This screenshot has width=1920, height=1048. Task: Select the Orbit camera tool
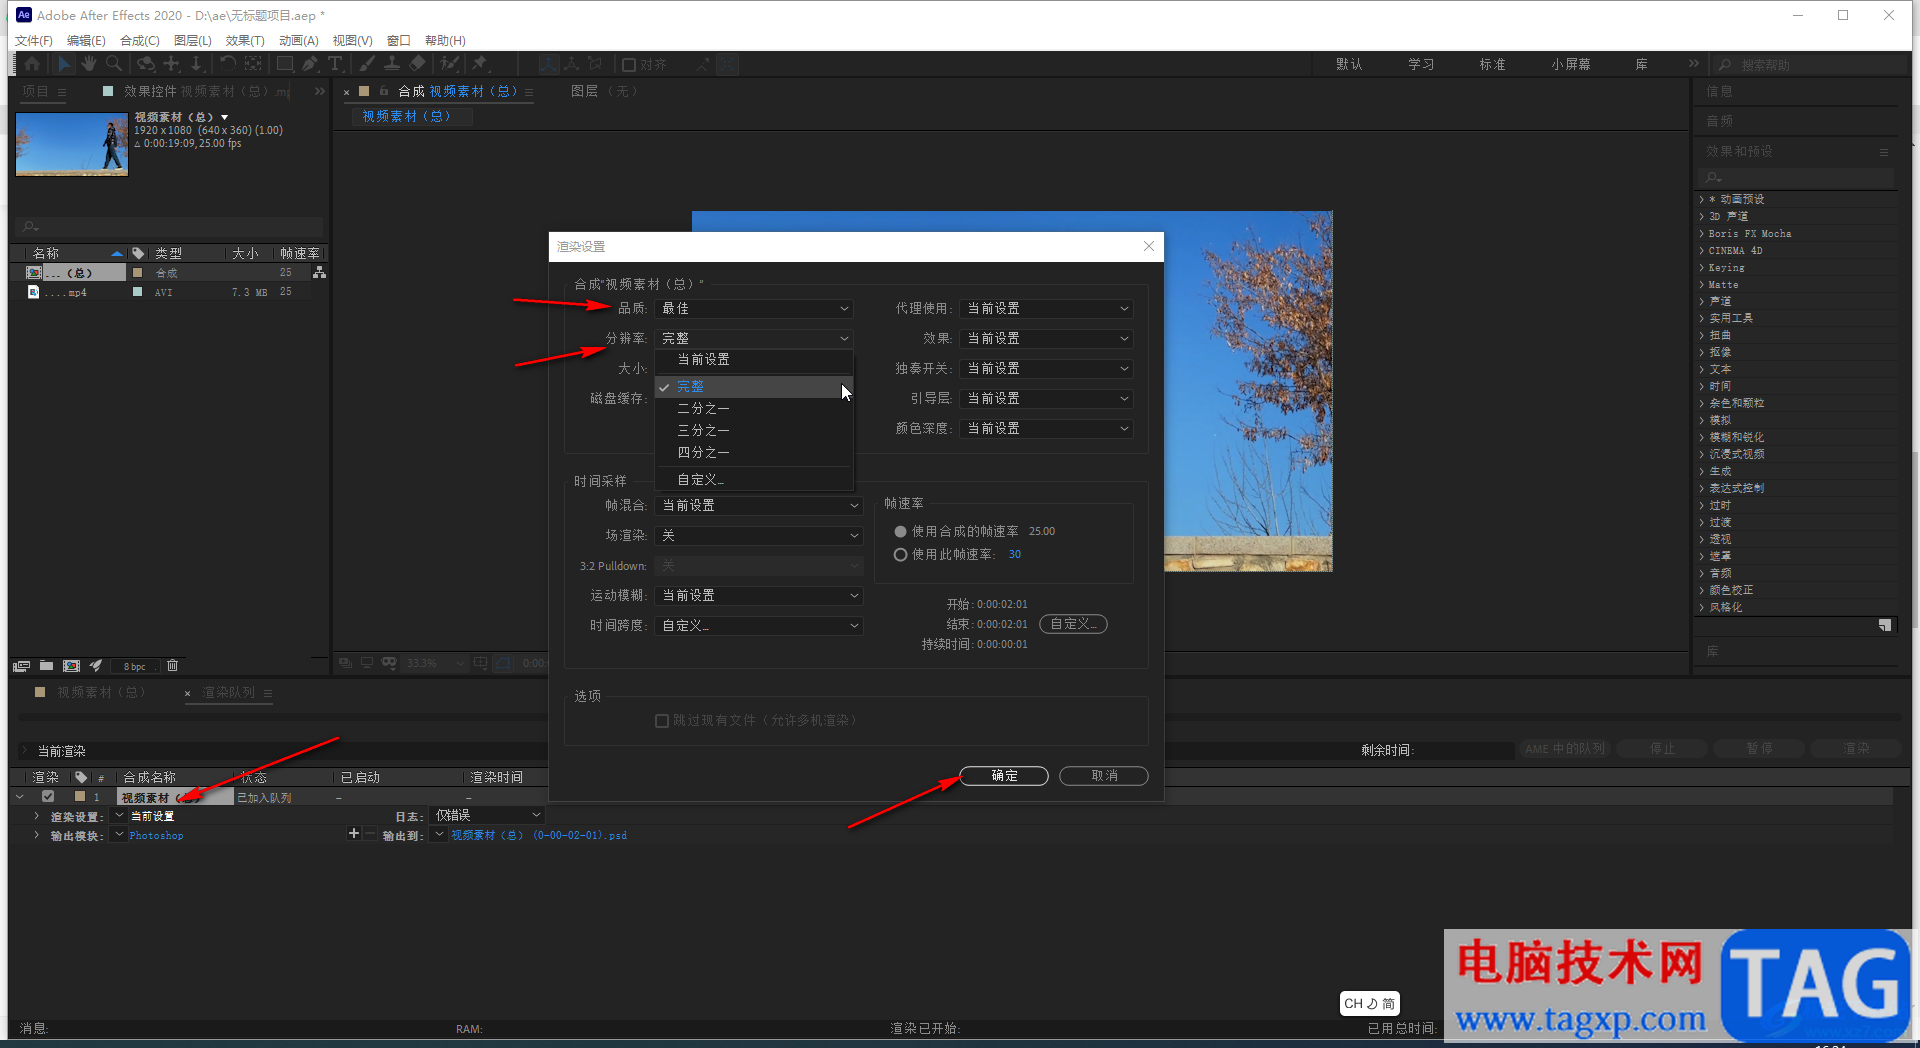click(146, 64)
